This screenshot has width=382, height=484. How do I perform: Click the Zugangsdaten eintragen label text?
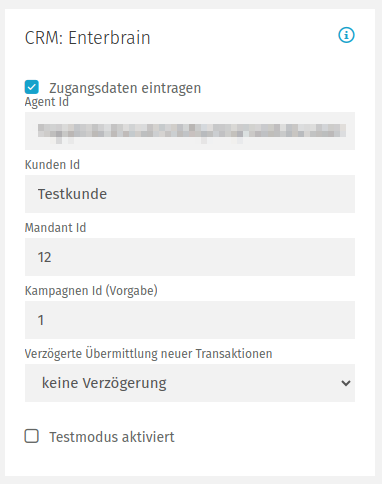125,88
